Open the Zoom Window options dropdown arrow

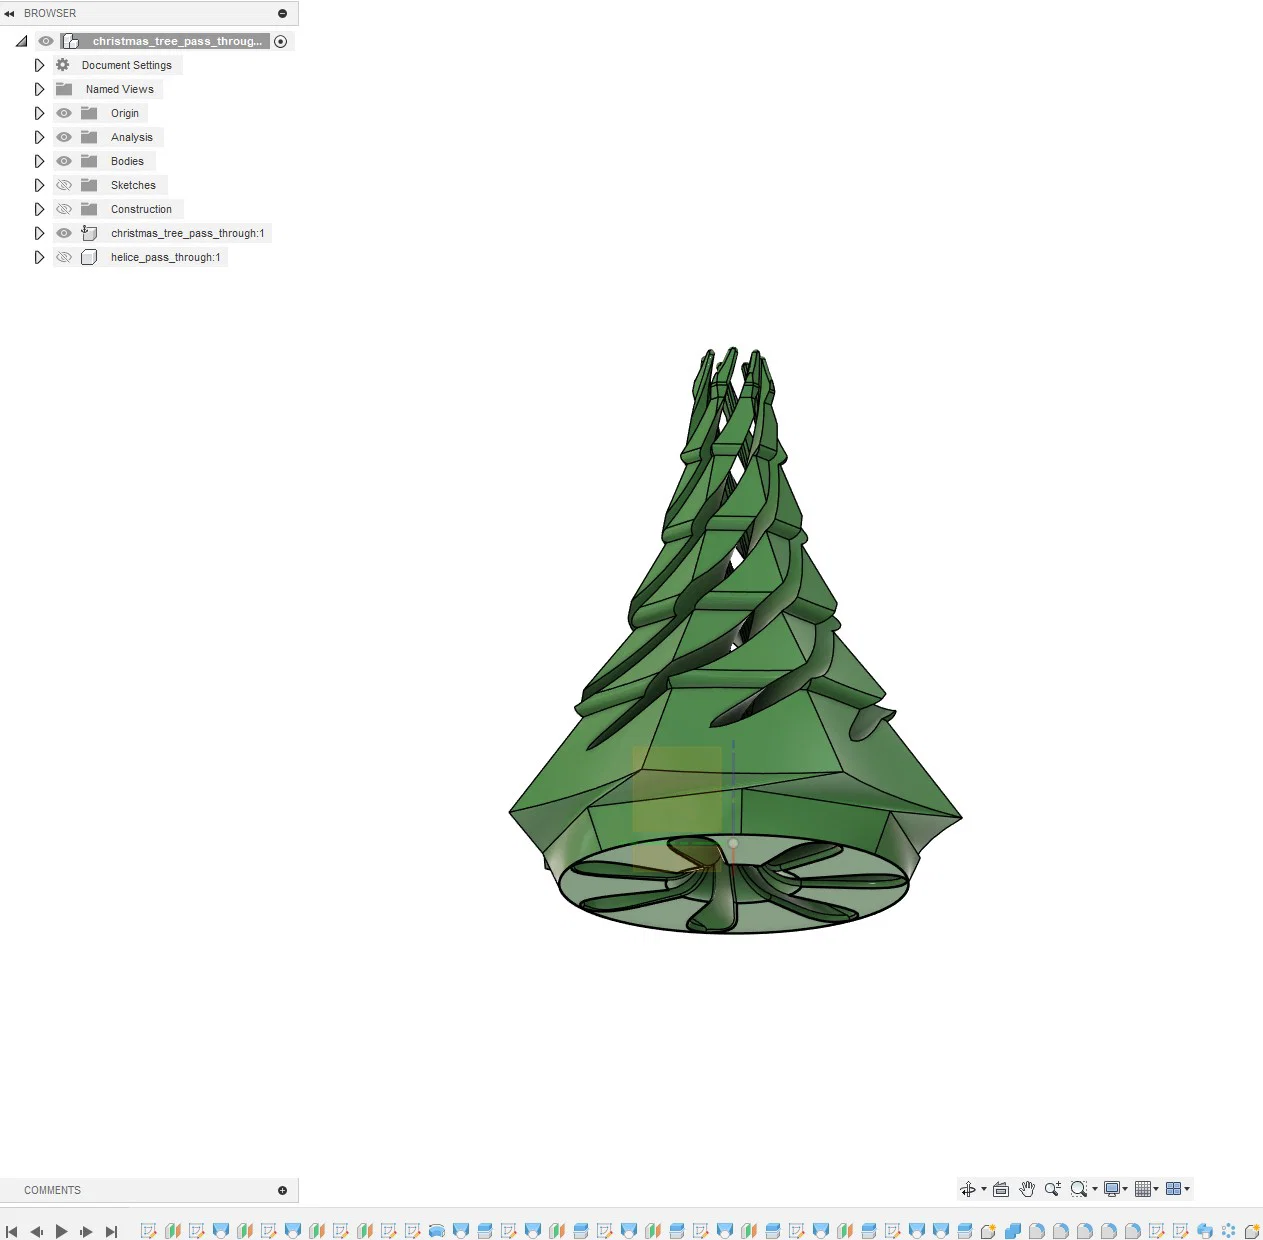1095,1189
